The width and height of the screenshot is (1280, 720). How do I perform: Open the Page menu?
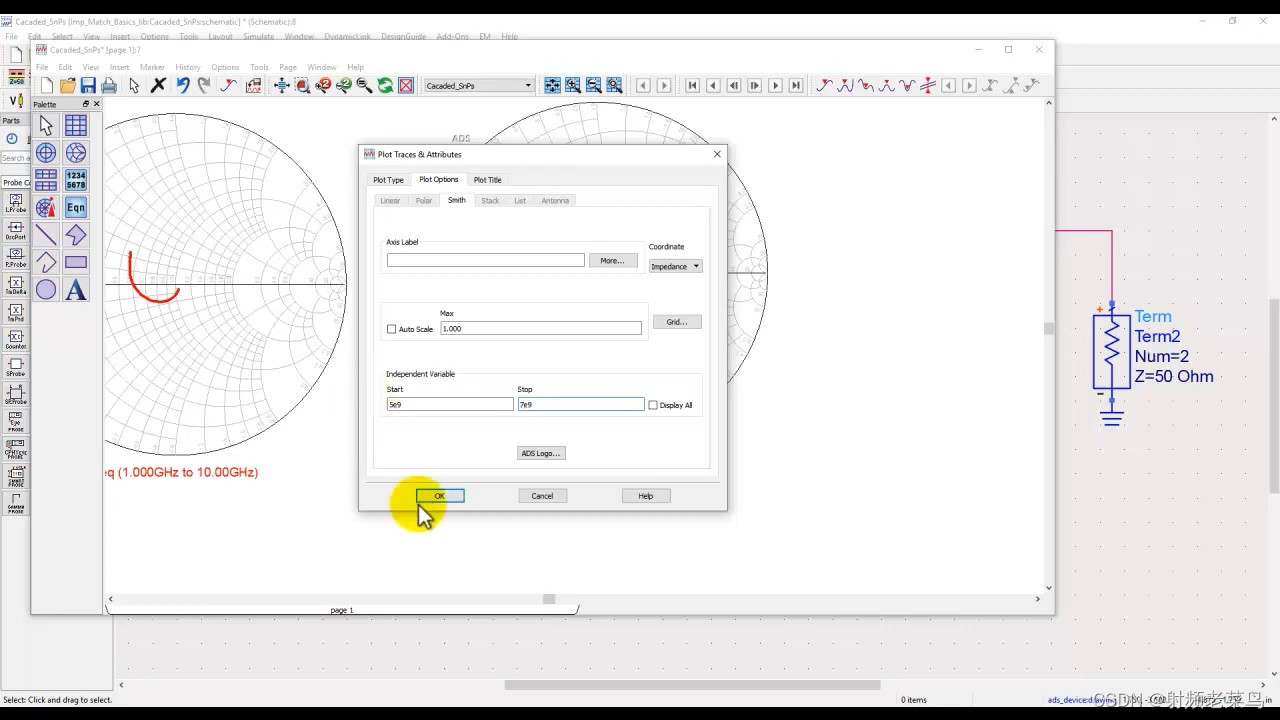[x=288, y=67]
